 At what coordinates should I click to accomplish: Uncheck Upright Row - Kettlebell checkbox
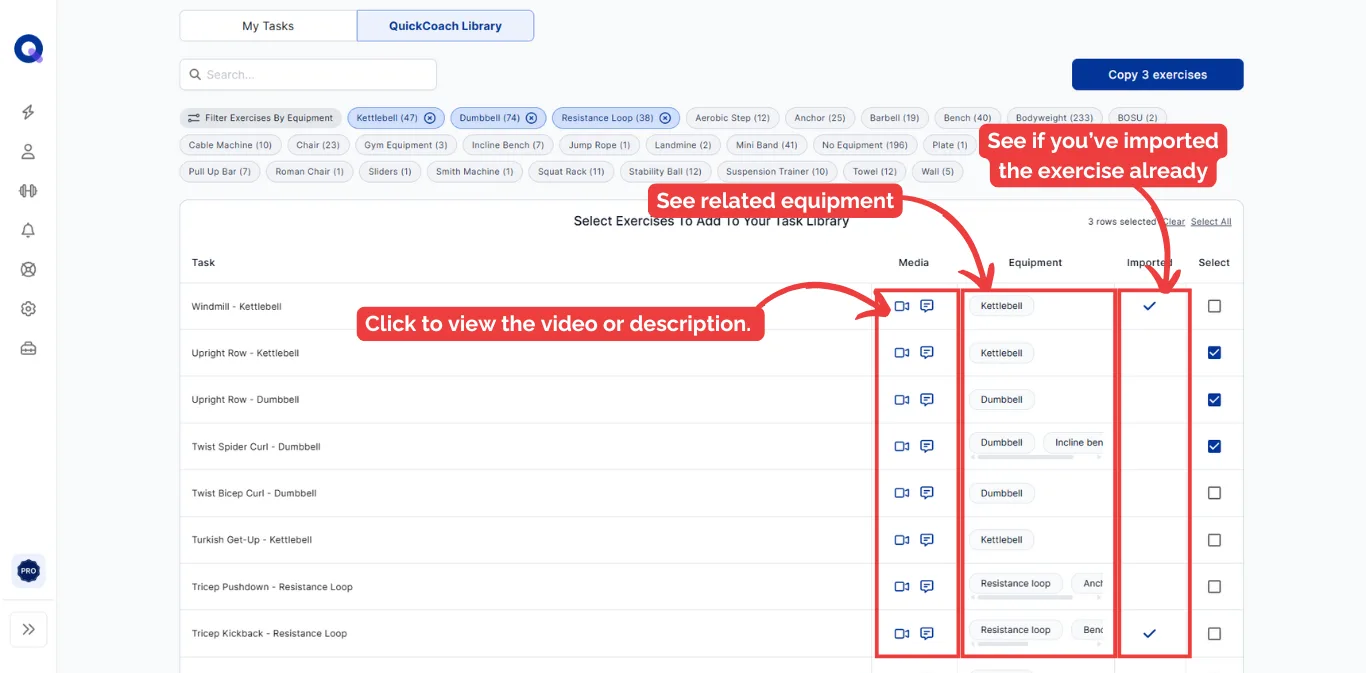point(1214,353)
